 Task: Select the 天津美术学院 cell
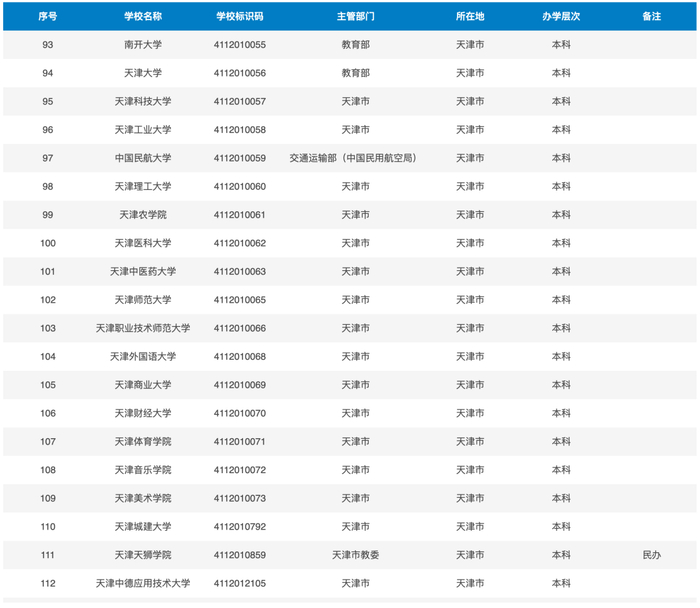[x=143, y=498]
